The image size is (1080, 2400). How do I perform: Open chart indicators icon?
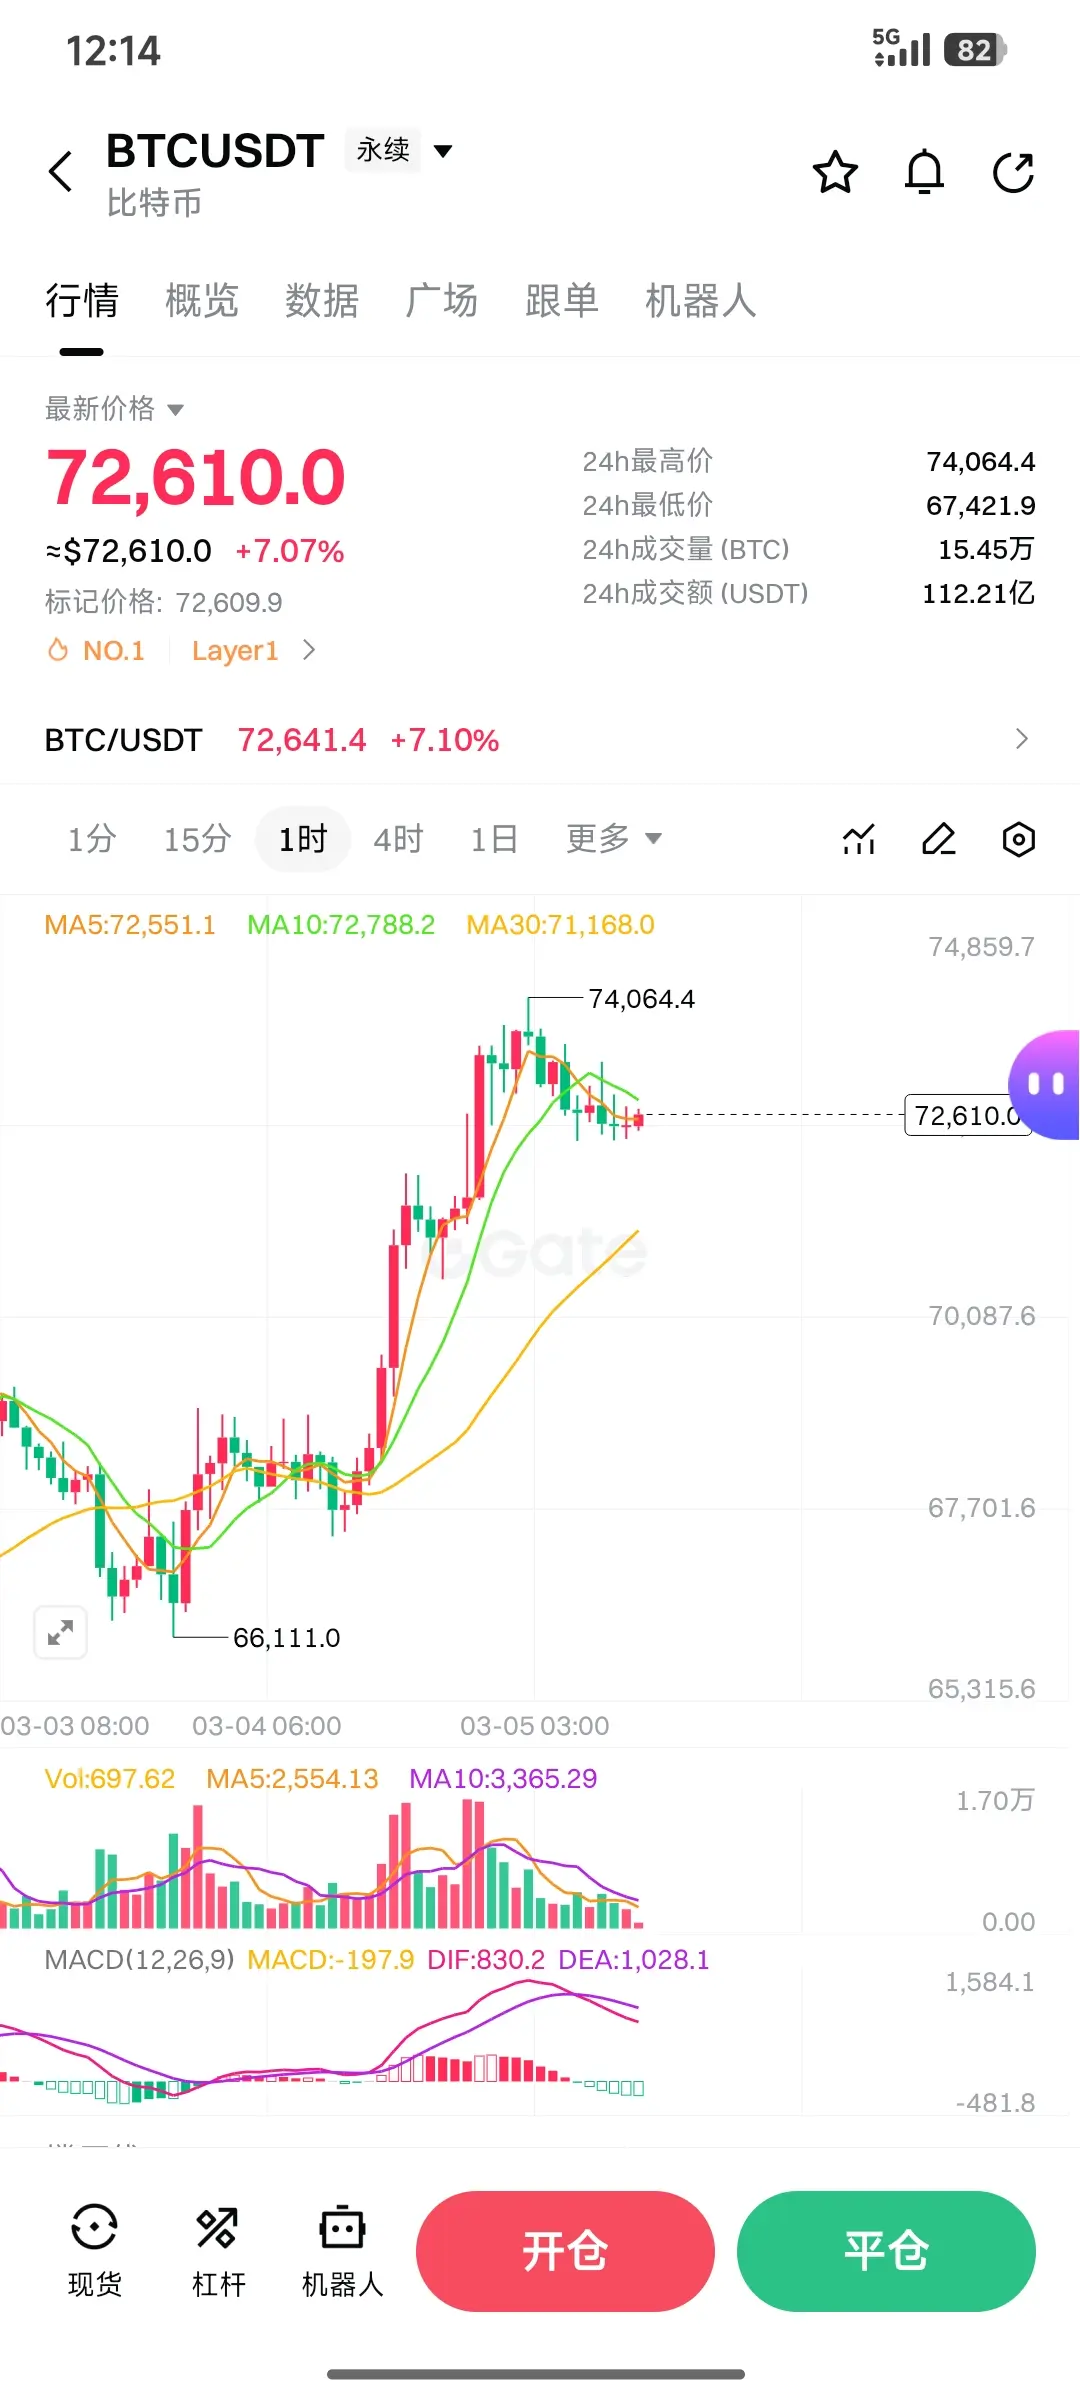click(x=859, y=839)
